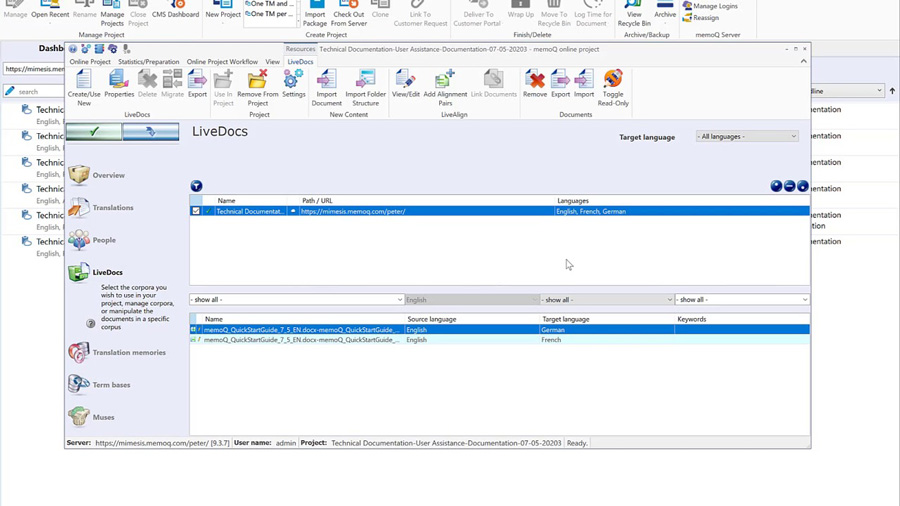The image size is (900, 506).
Task: Select the corpus path https://mimesis.memoq.com/peter/
Action: pos(352,211)
